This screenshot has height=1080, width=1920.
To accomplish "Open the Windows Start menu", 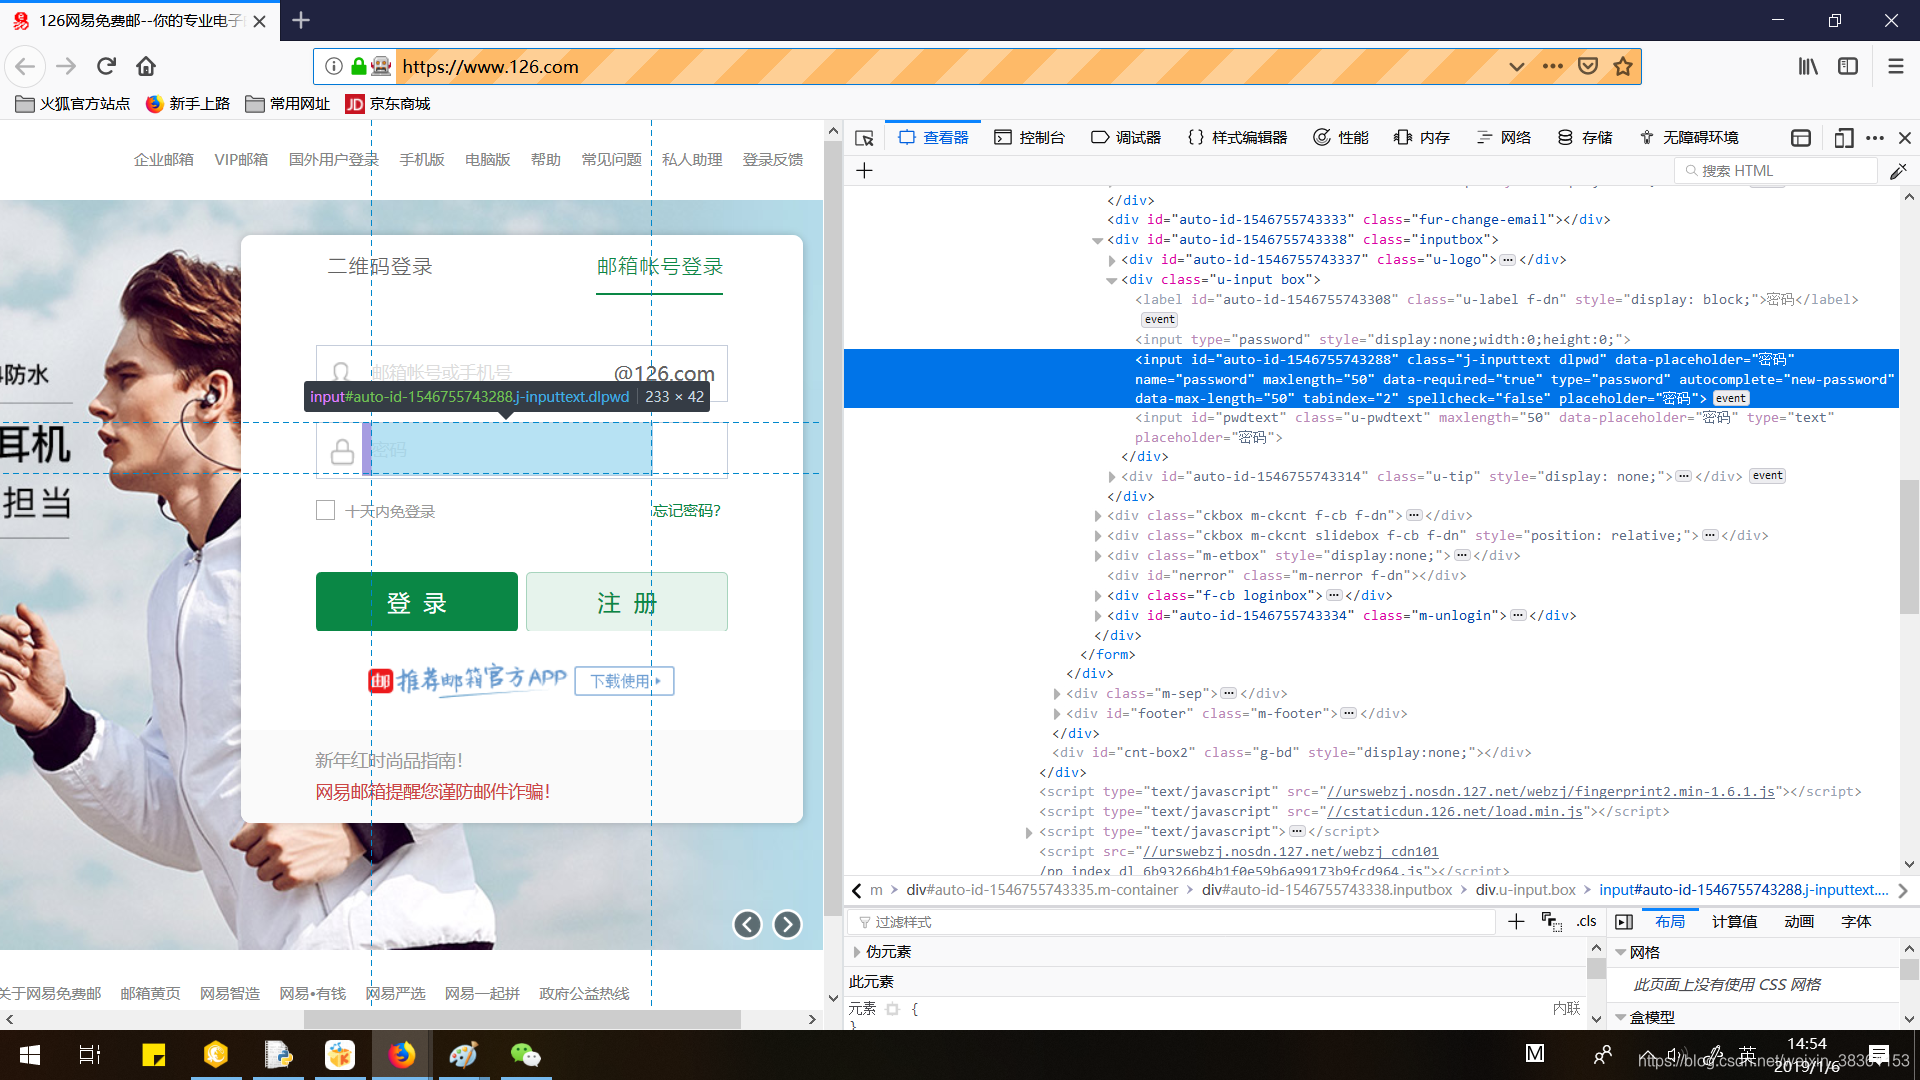I will 30,1055.
